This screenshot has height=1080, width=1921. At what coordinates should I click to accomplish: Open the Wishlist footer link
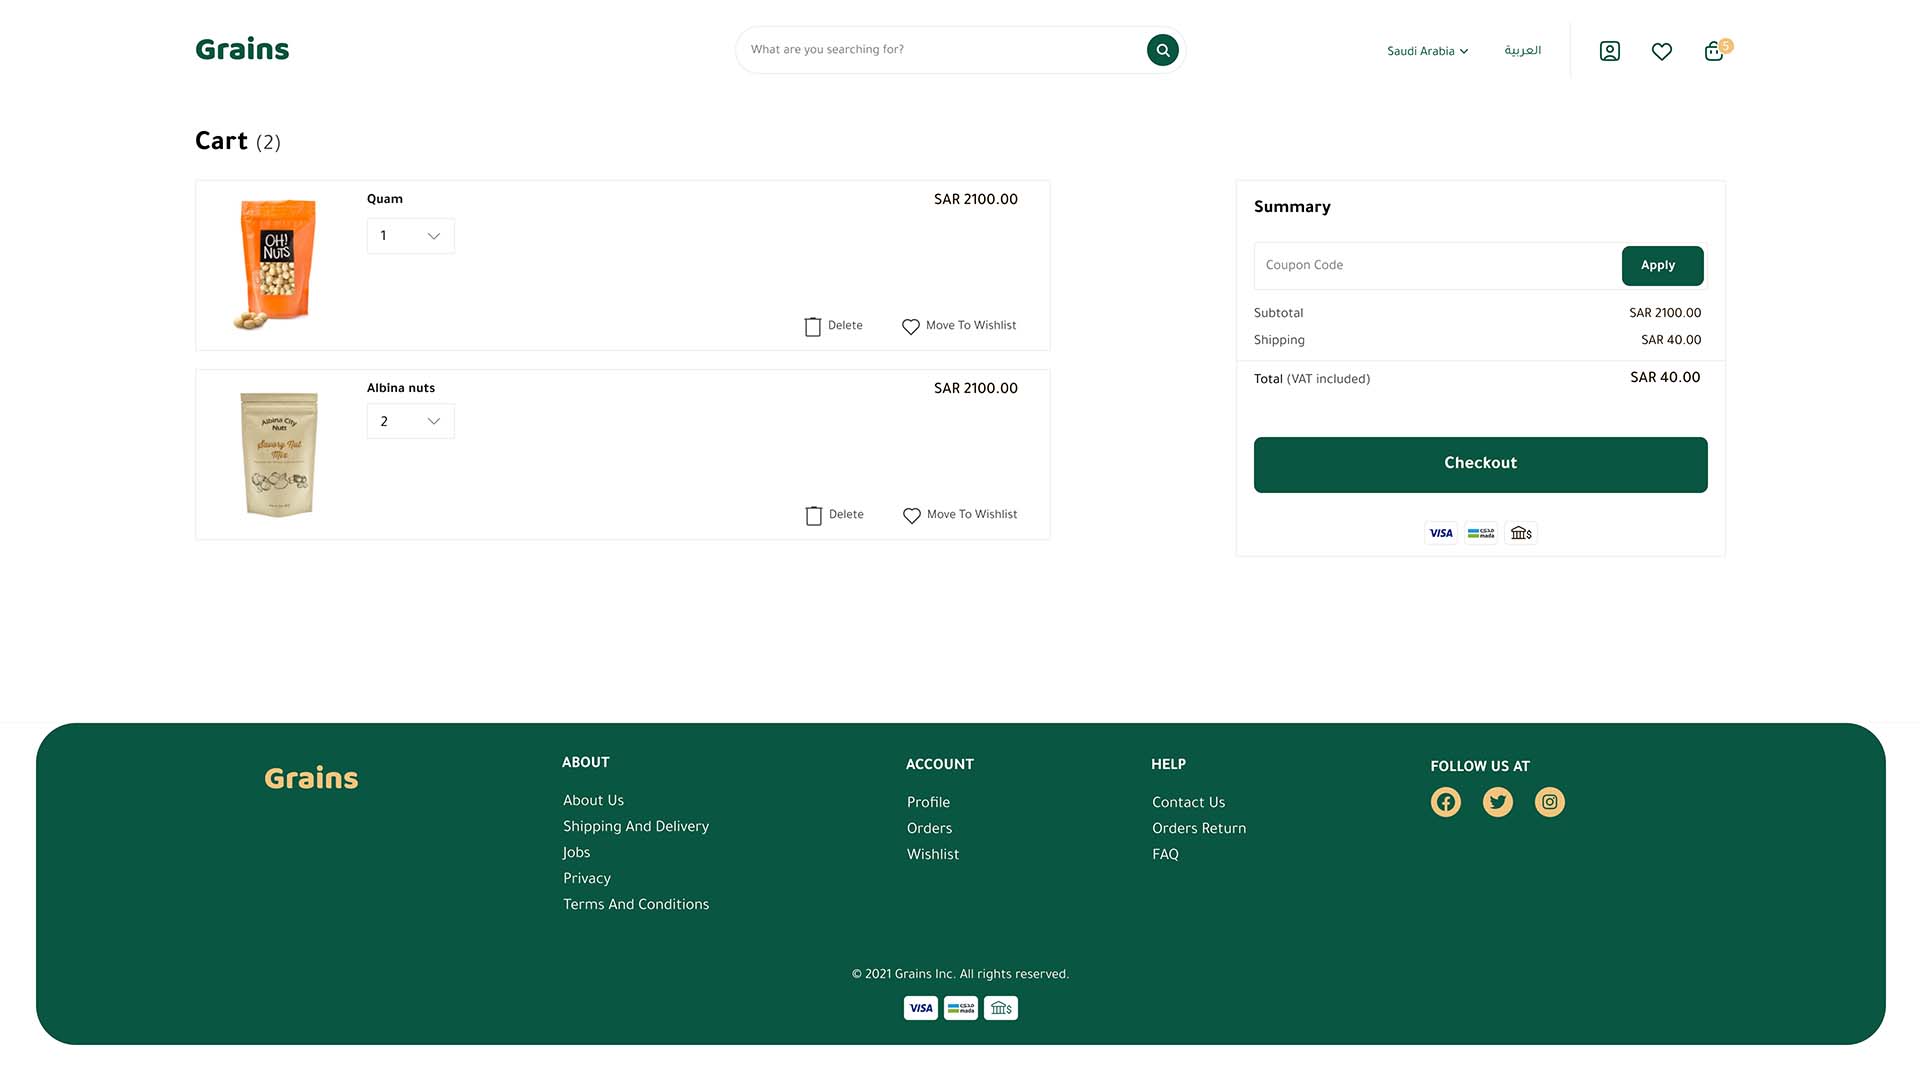coord(933,855)
